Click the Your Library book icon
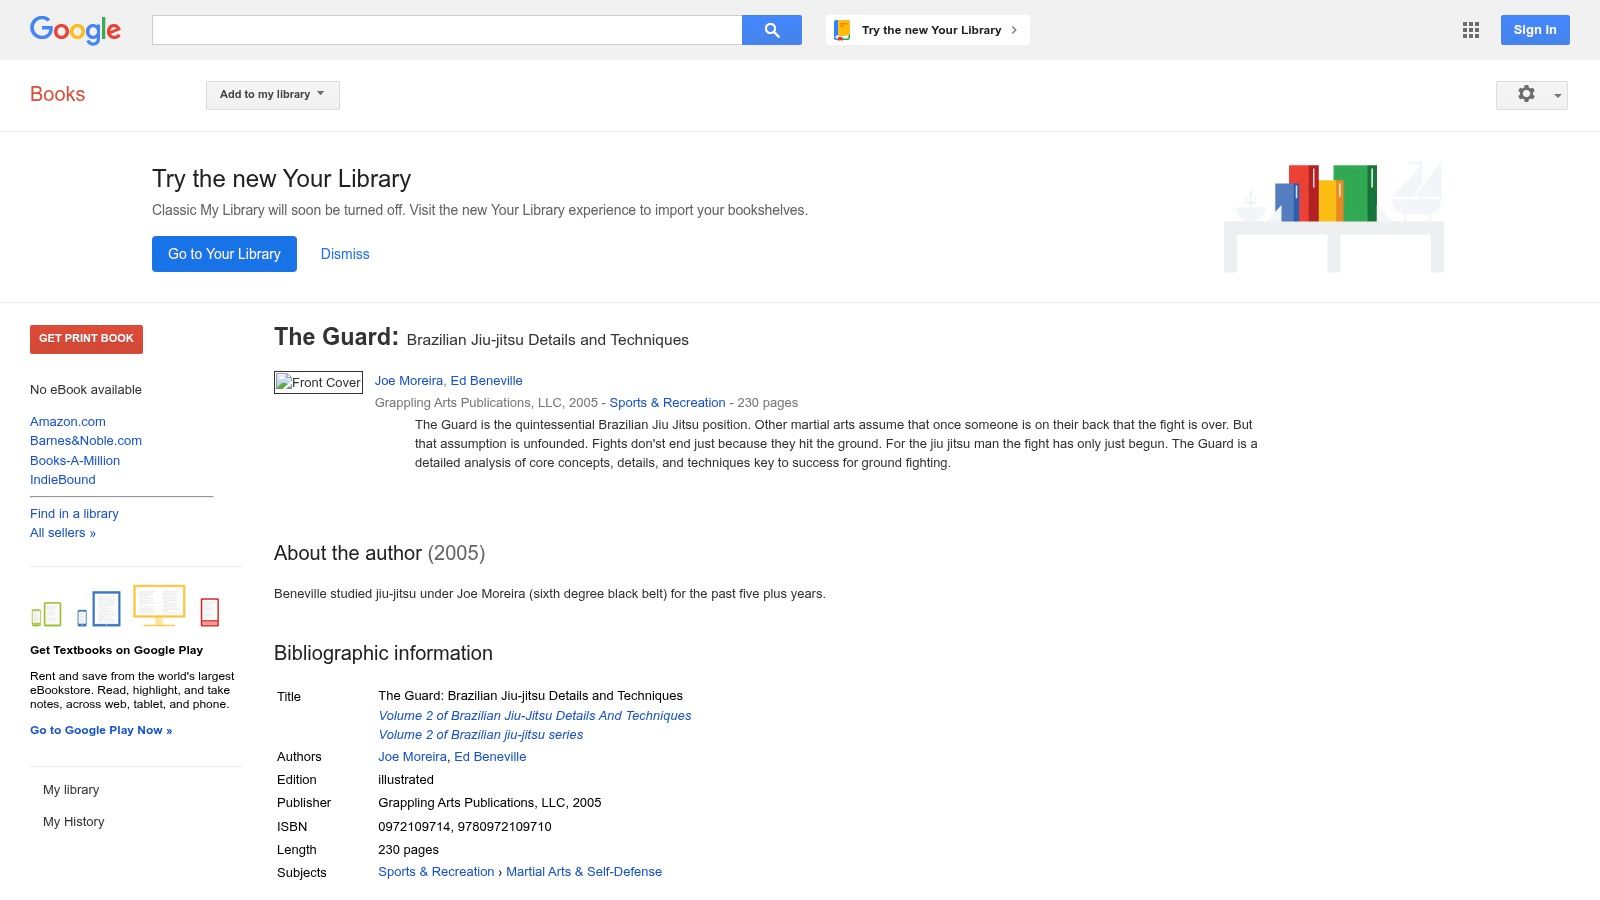 (x=842, y=30)
